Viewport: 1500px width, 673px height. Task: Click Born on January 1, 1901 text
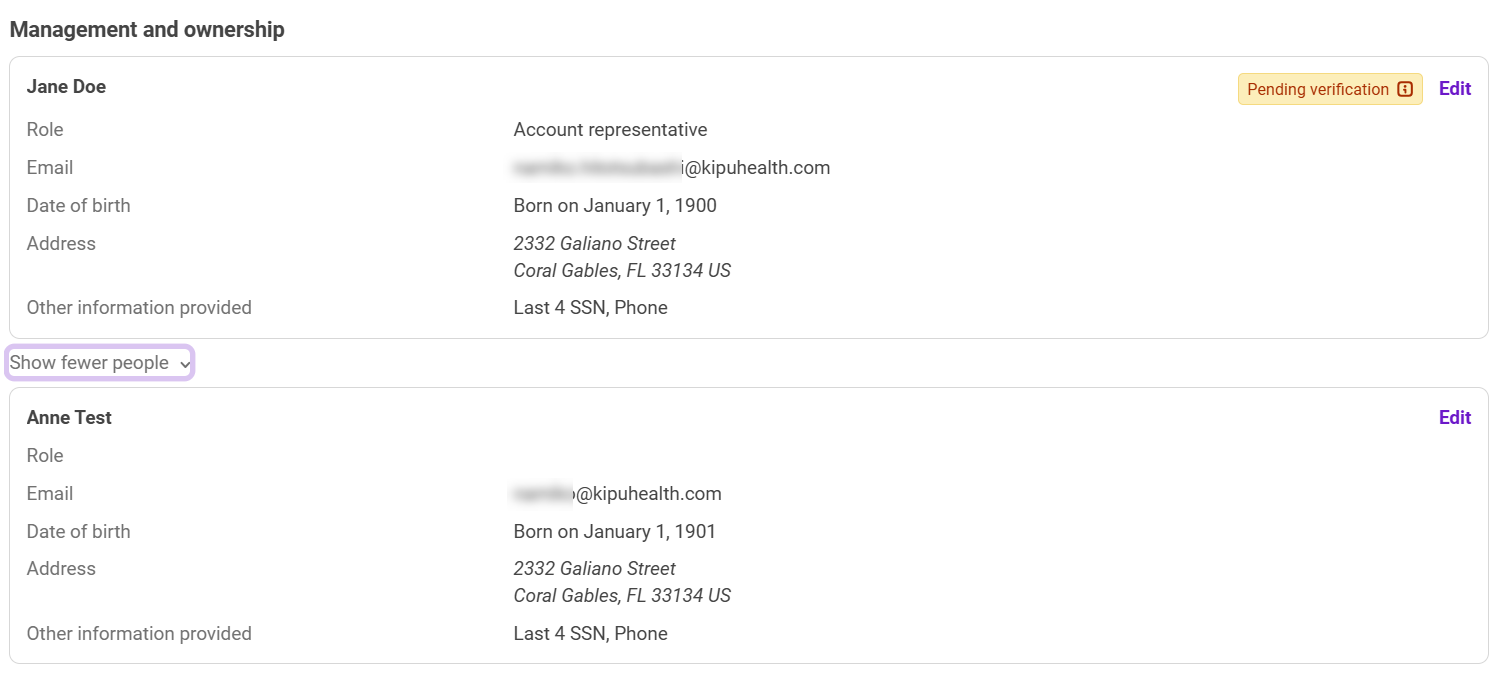[615, 531]
